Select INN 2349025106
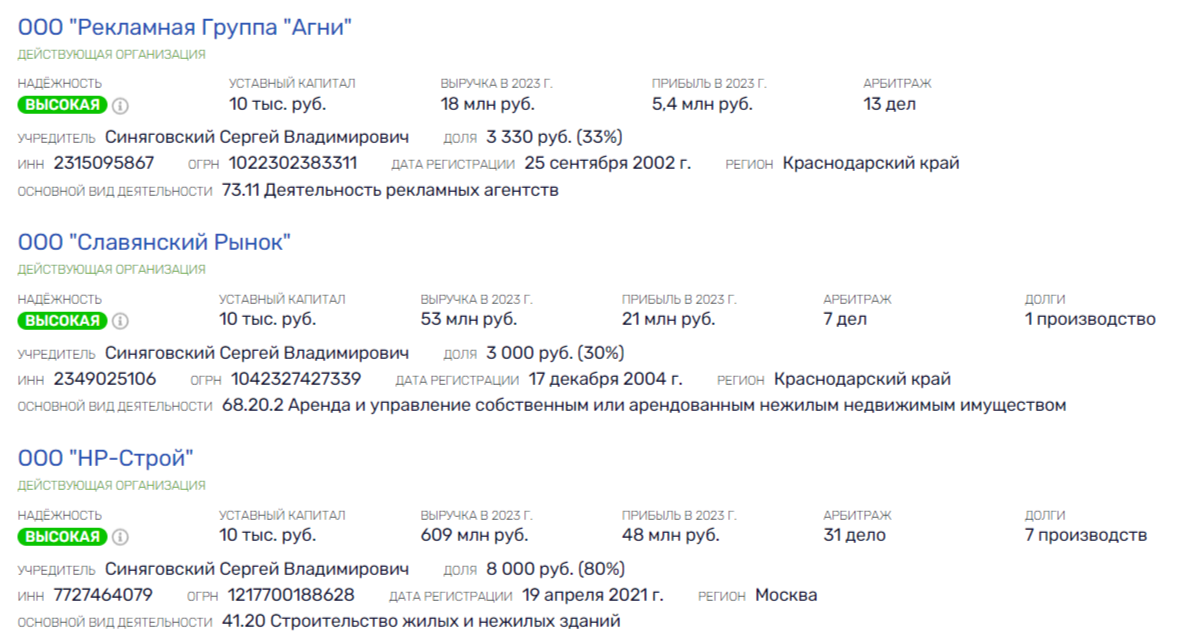 (105, 379)
